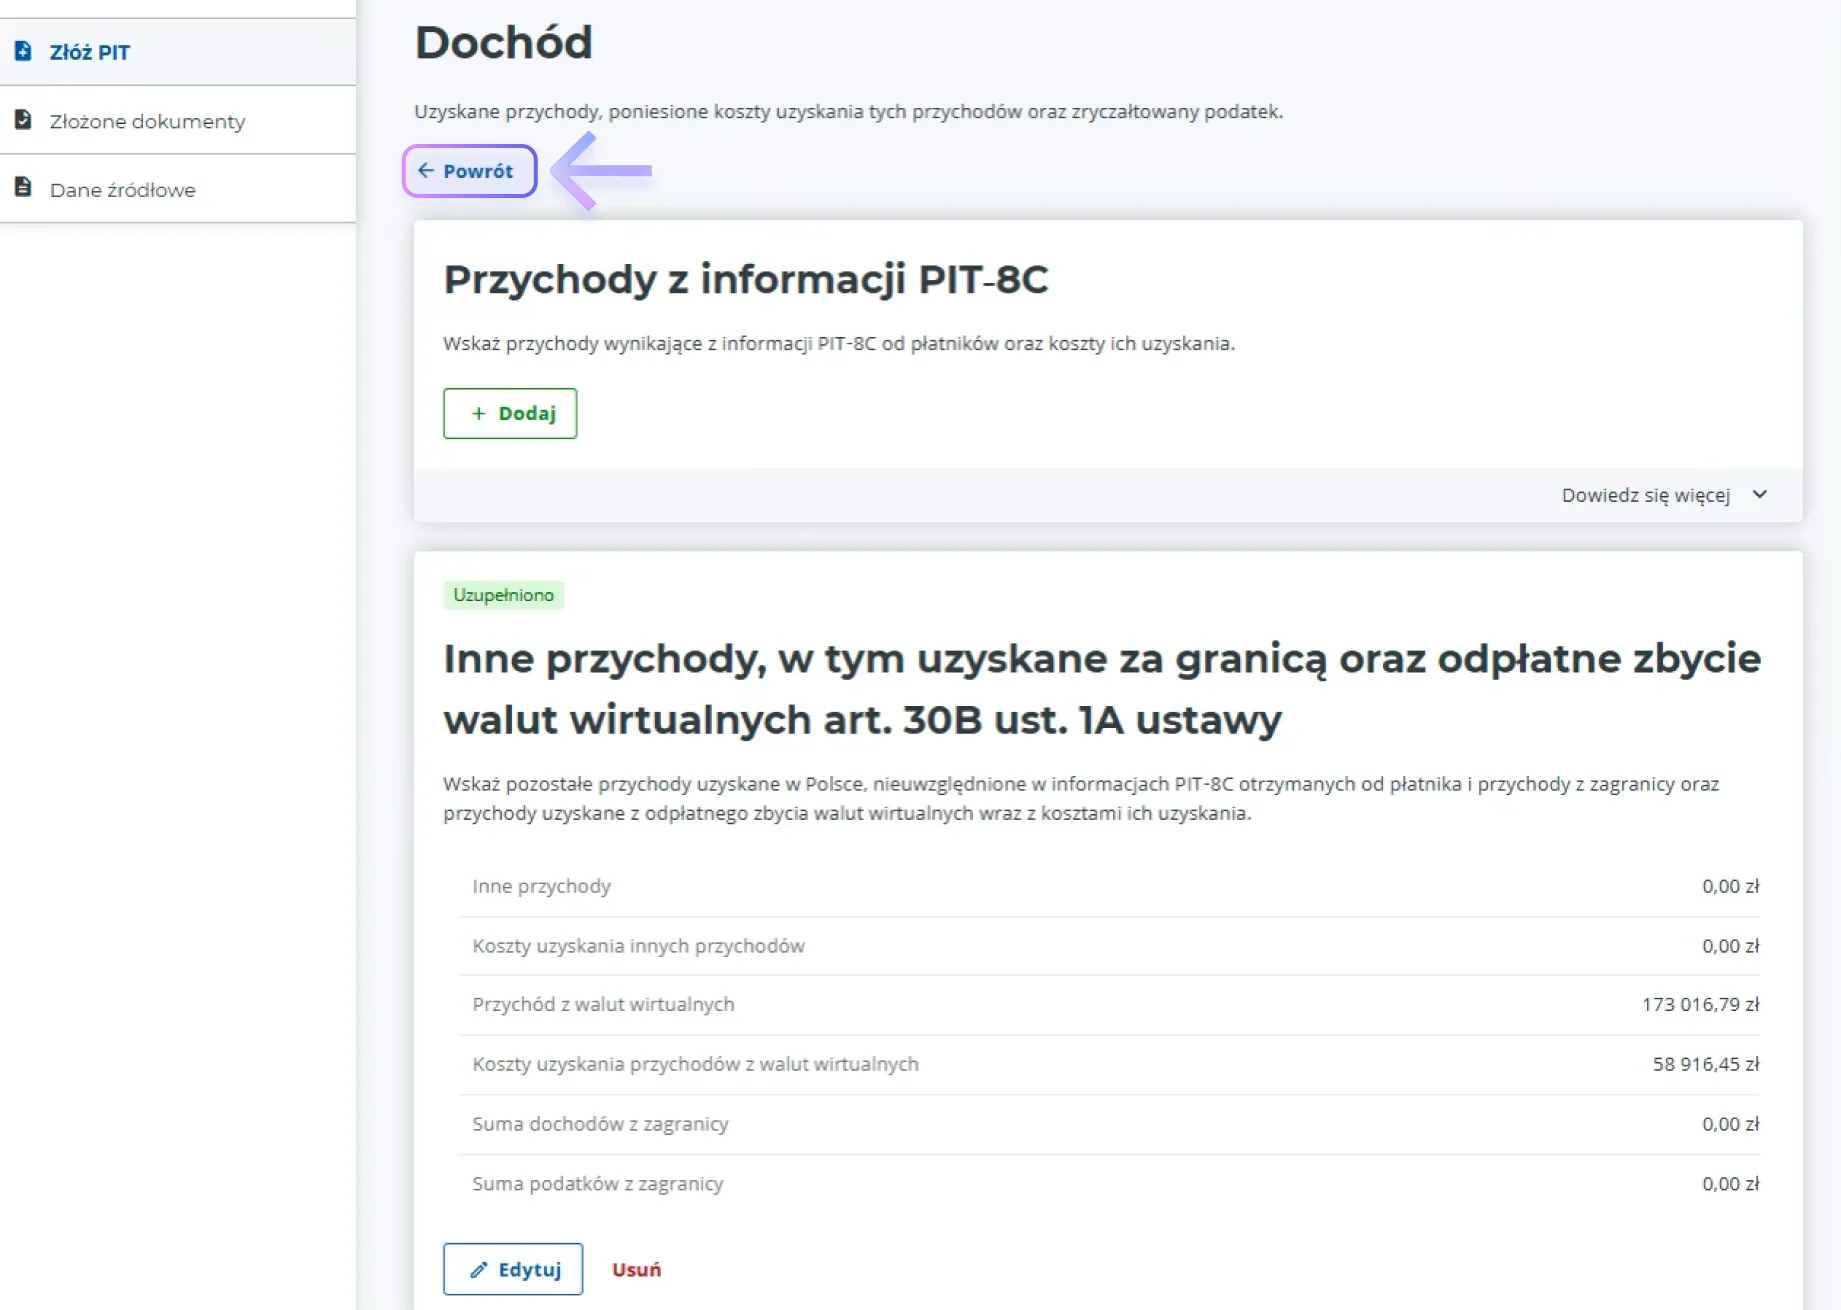1841x1310 pixels.
Task: Click the Dochód page heading
Action: 503,43
